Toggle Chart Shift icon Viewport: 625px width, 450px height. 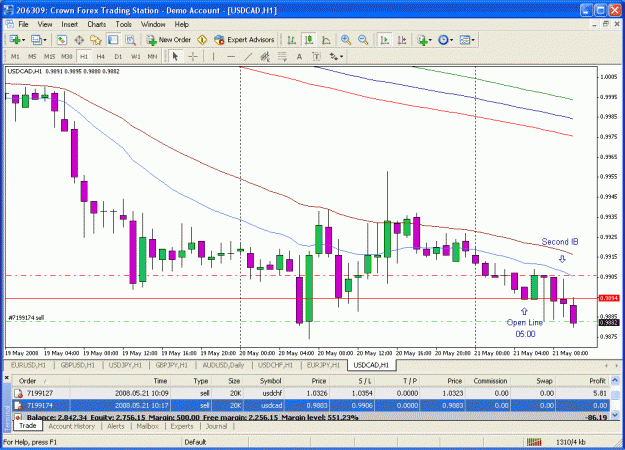(x=402, y=40)
